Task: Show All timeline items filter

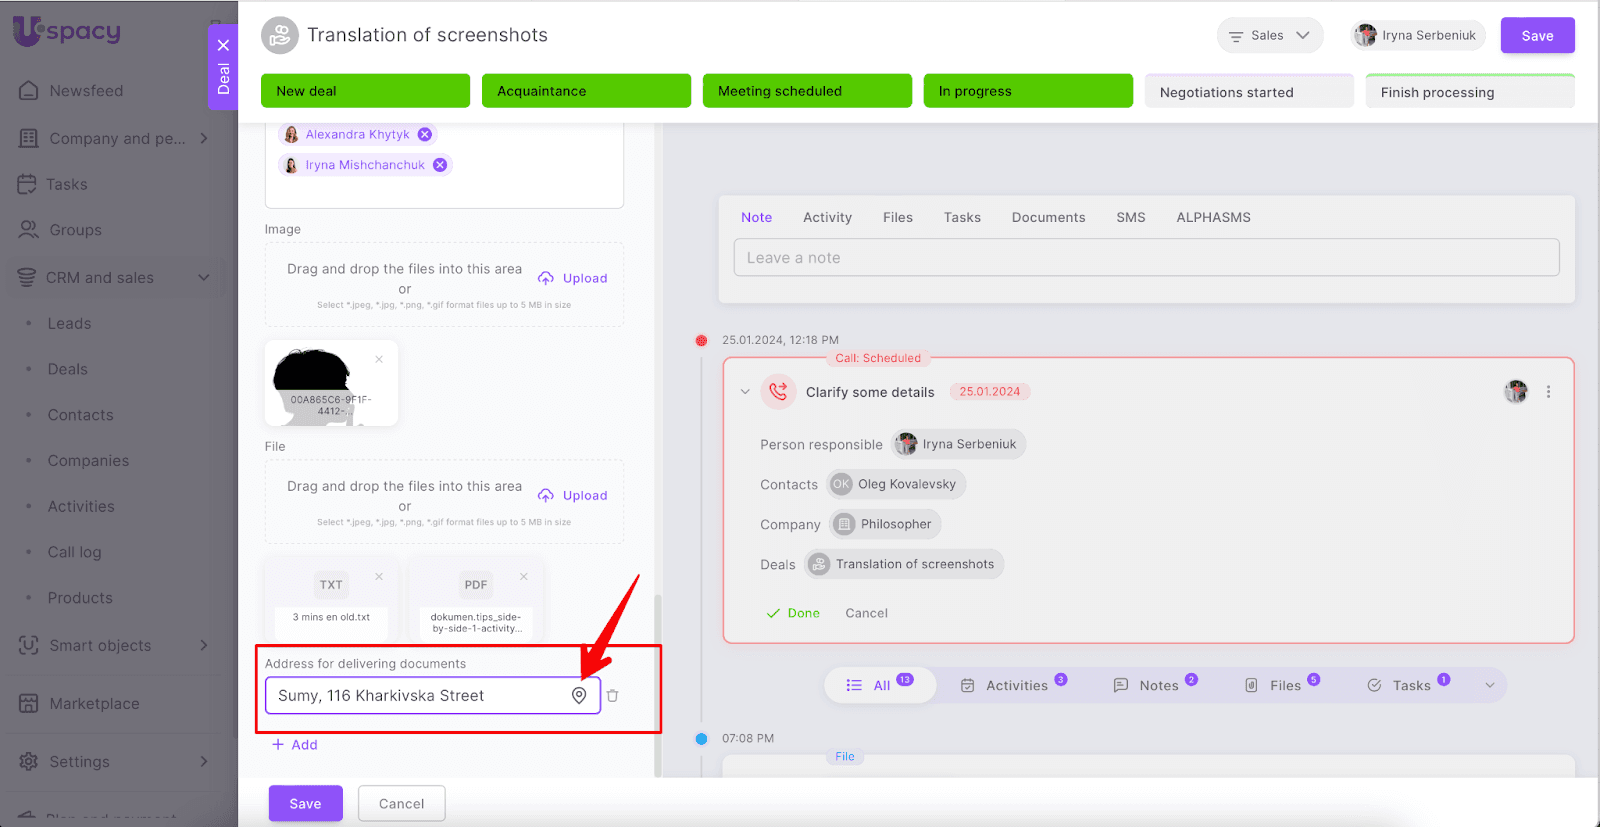Action: click(879, 685)
